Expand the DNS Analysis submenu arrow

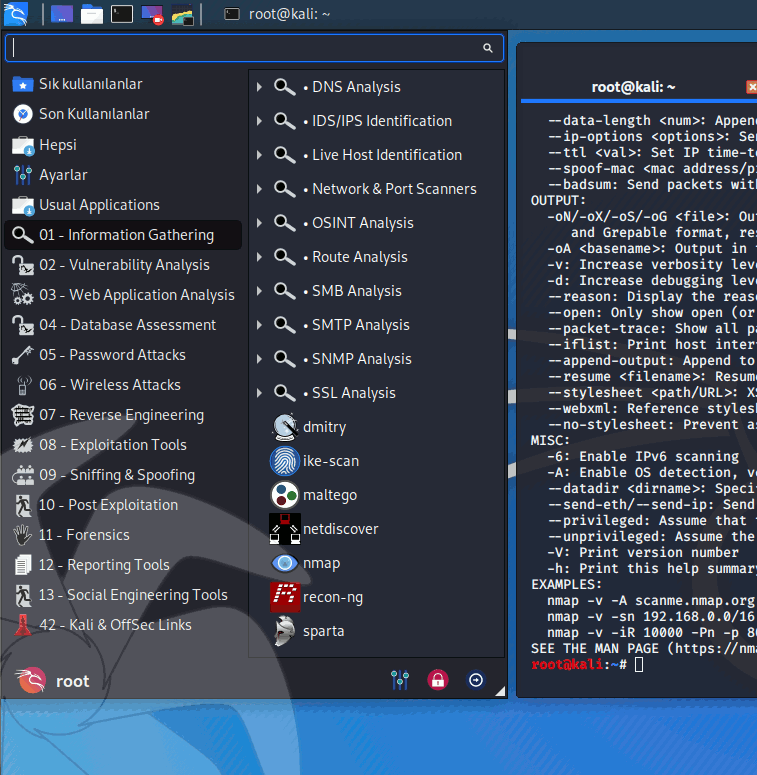[259, 87]
